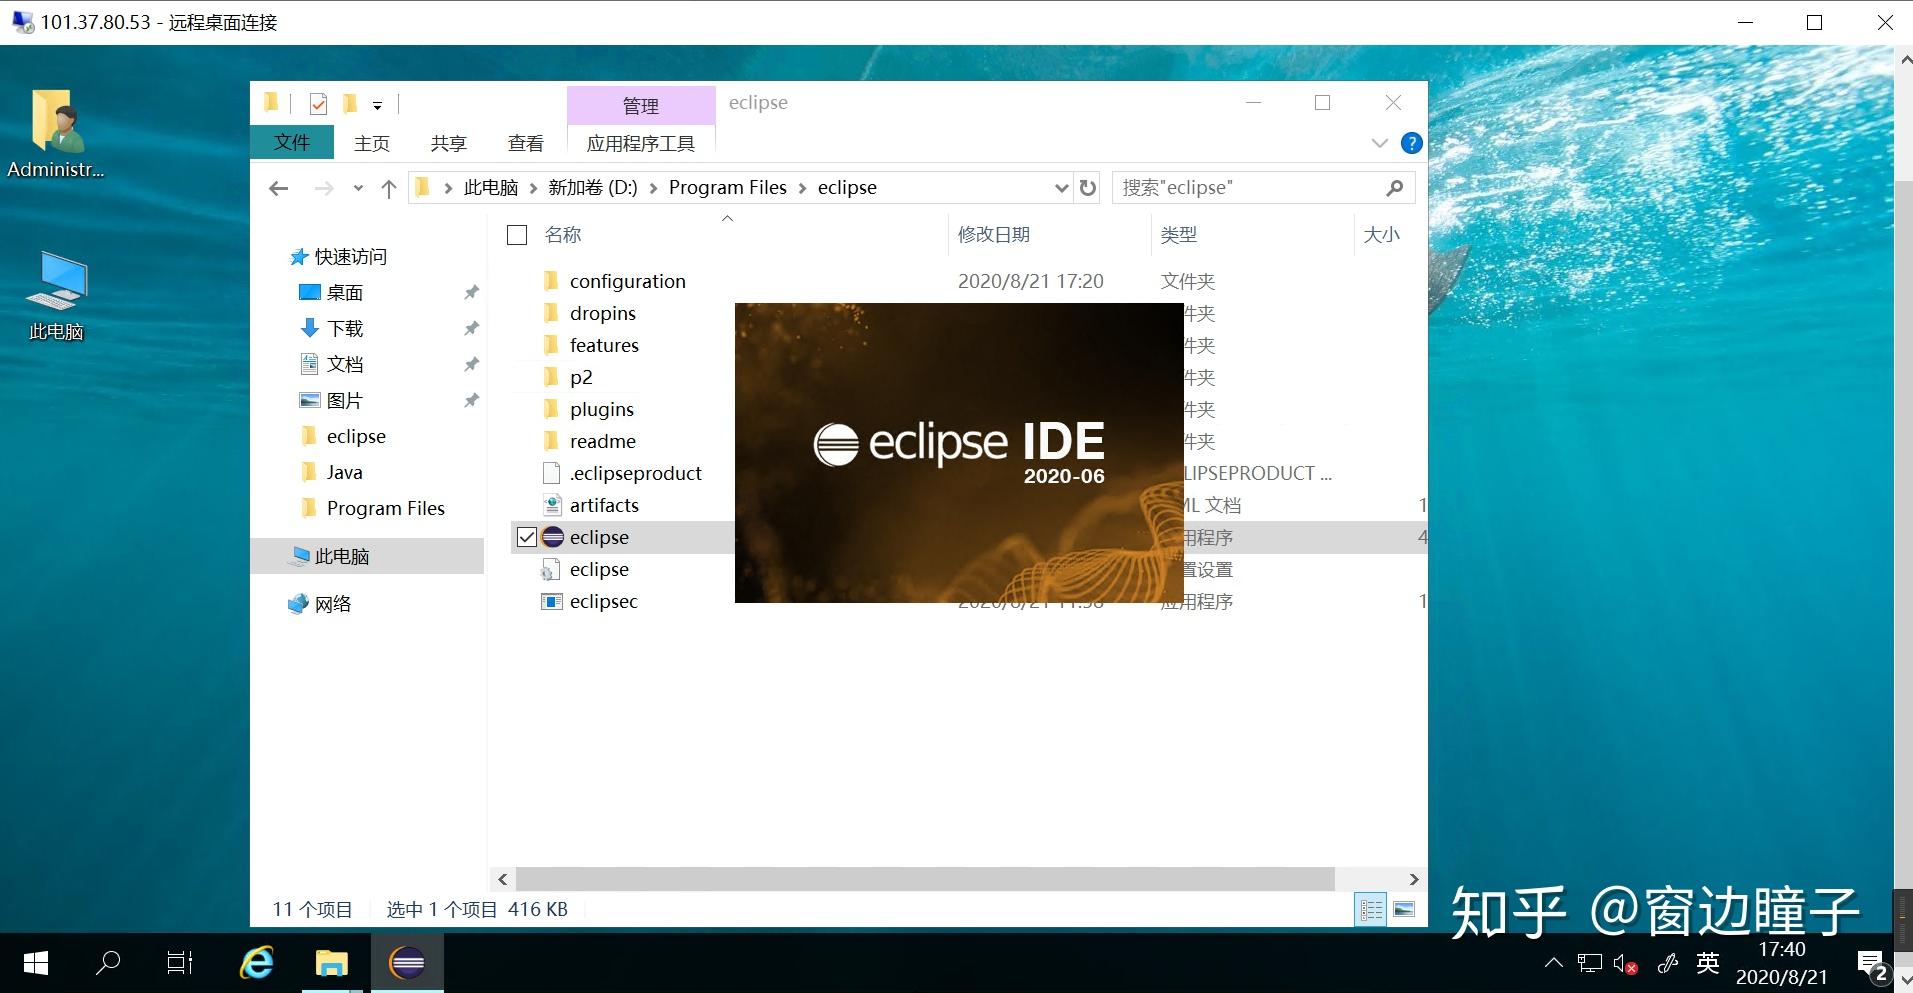The image size is (1913, 993).
Task: Click the forward navigation arrow
Action: [324, 188]
